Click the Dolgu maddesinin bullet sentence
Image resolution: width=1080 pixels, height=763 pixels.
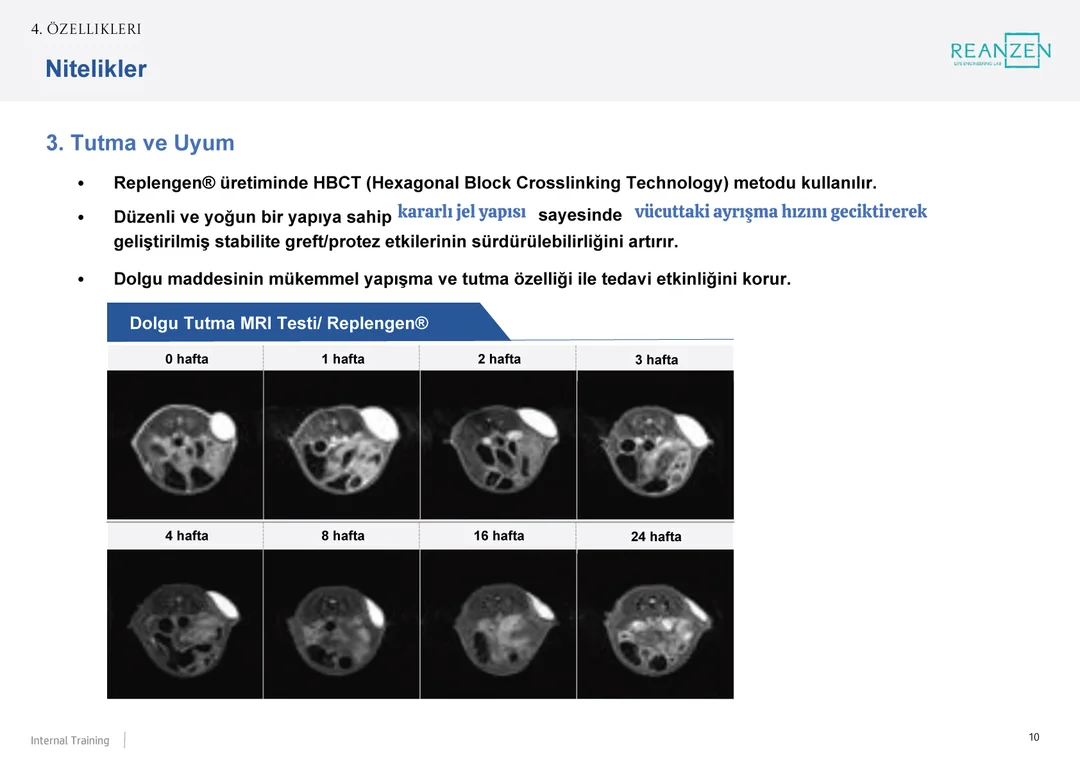click(452, 279)
